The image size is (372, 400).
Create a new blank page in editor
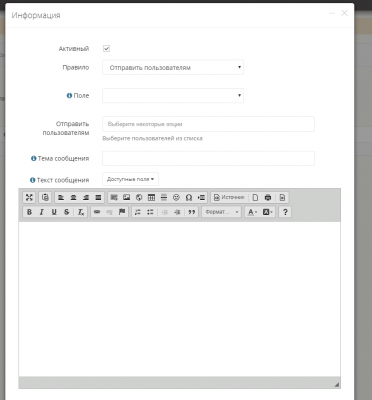coord(255,197)
